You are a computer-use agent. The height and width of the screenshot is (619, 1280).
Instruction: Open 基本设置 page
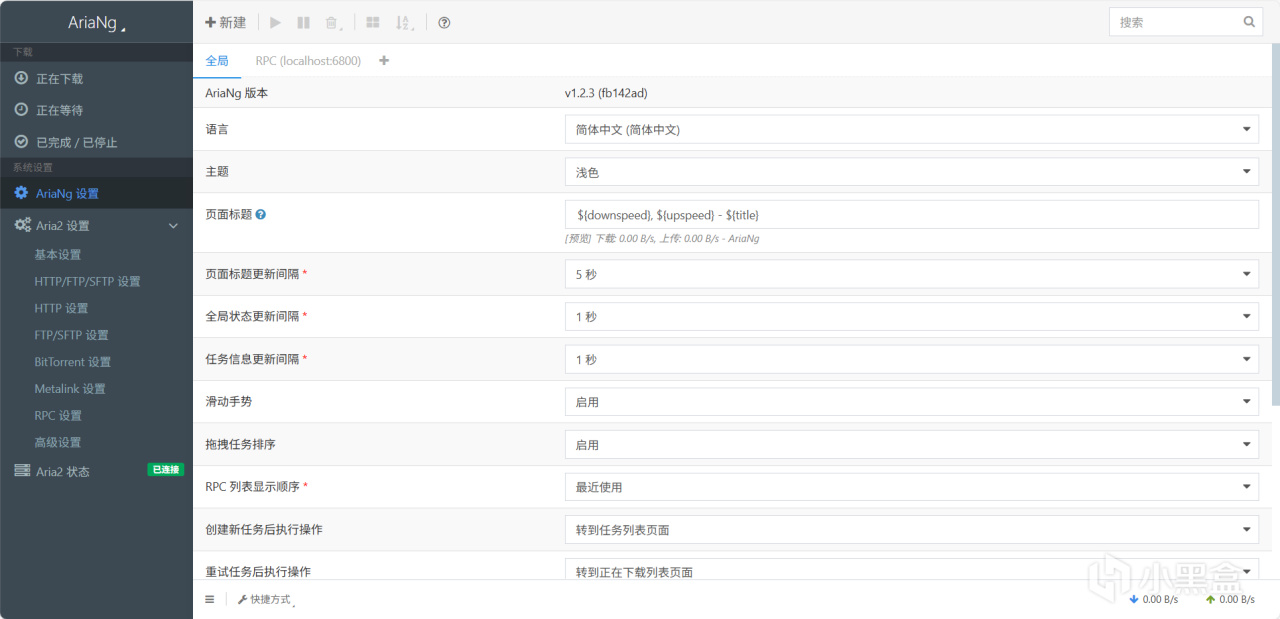click(58, 255)
